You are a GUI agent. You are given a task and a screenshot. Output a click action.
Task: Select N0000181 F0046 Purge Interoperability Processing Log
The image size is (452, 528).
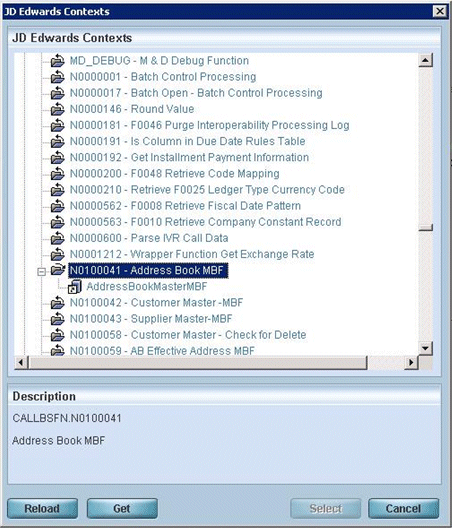tap(209, 125)
